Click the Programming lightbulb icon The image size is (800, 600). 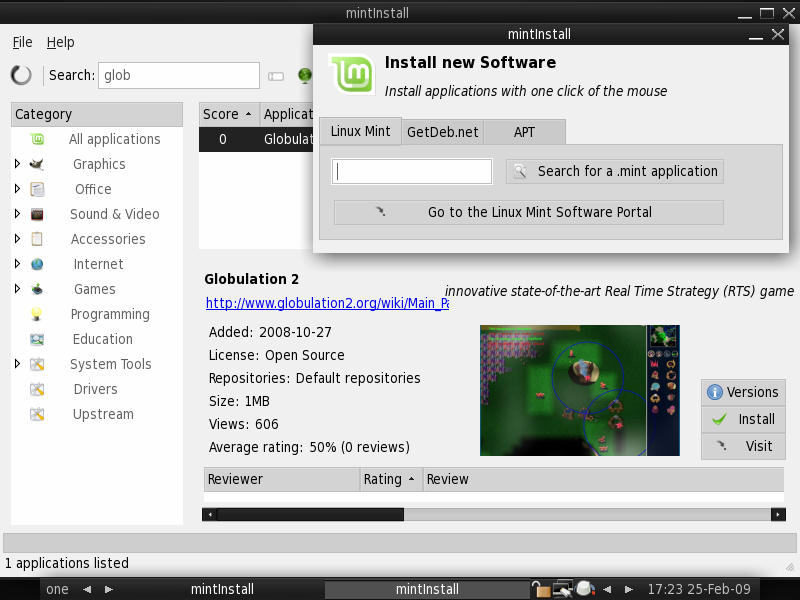click(x=36, y=314)
